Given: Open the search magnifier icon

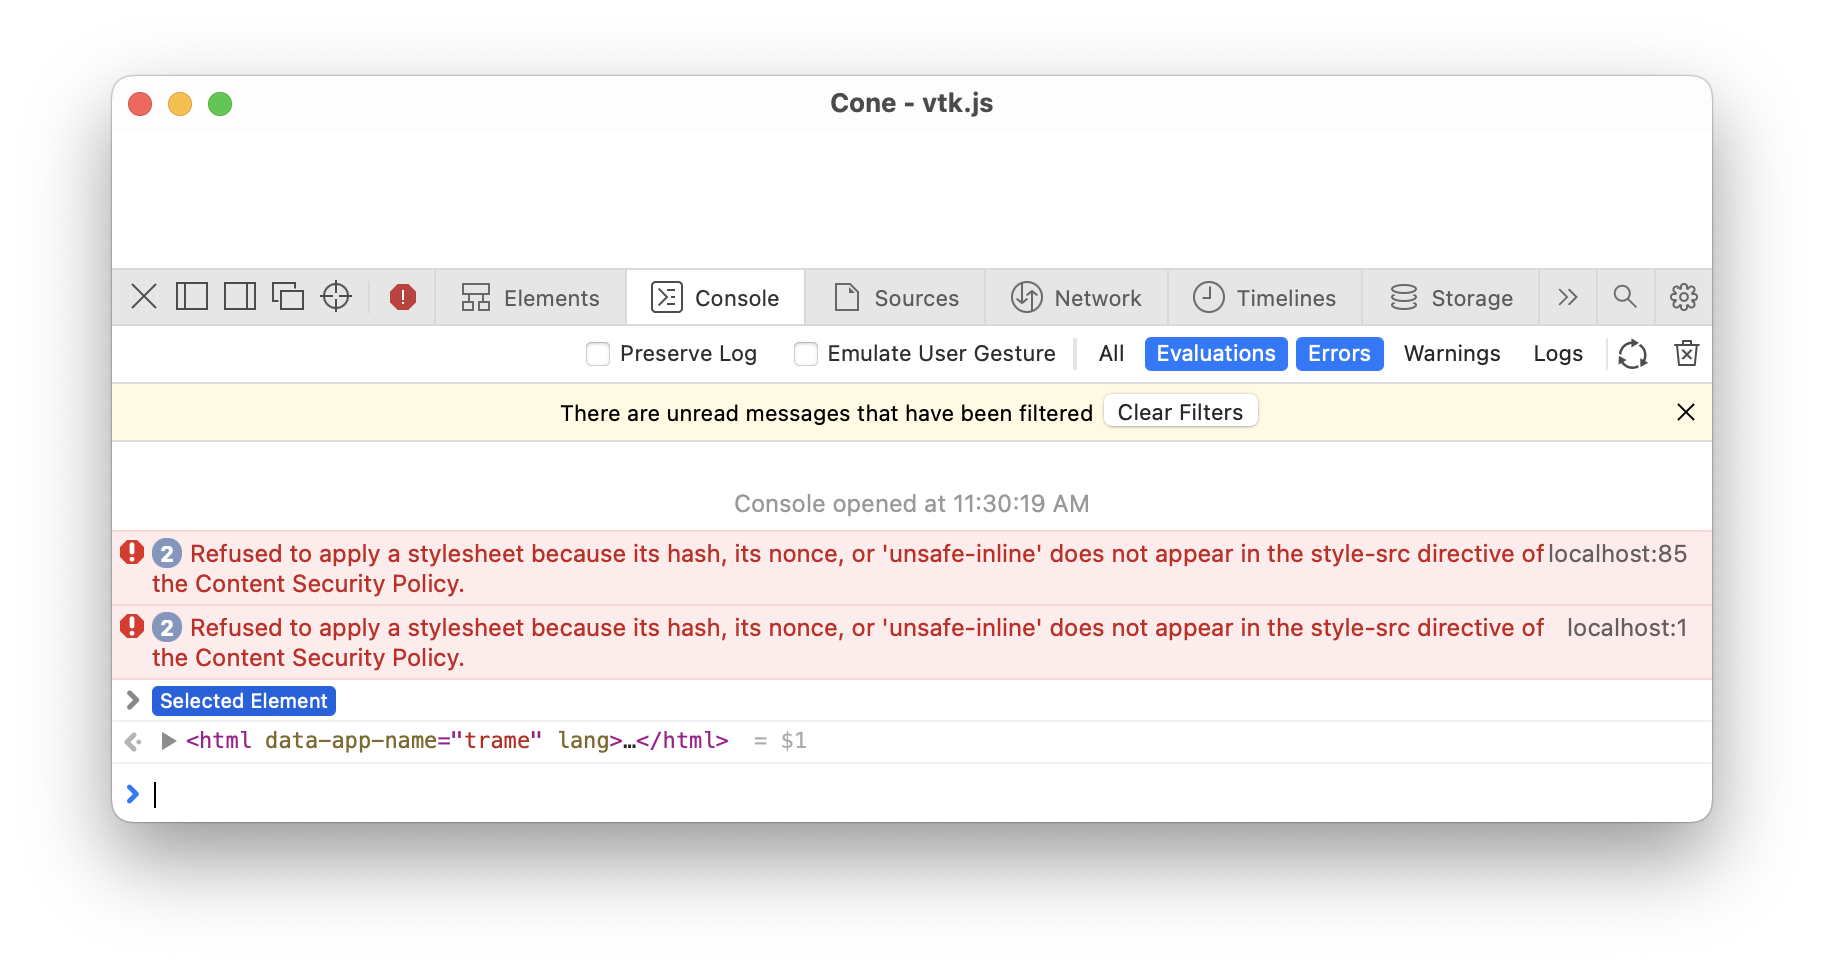Looking at the screenshot, I should [1625, 297].
